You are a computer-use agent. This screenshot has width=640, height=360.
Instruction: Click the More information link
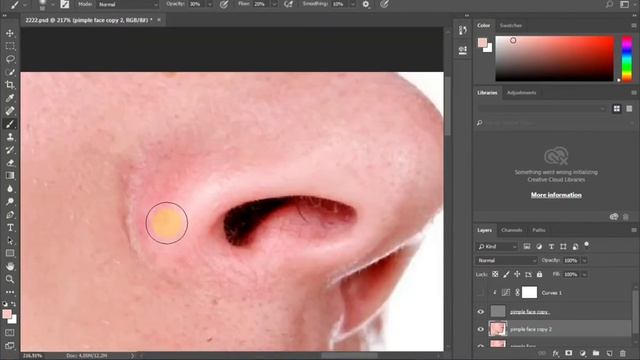click(556, 195)
